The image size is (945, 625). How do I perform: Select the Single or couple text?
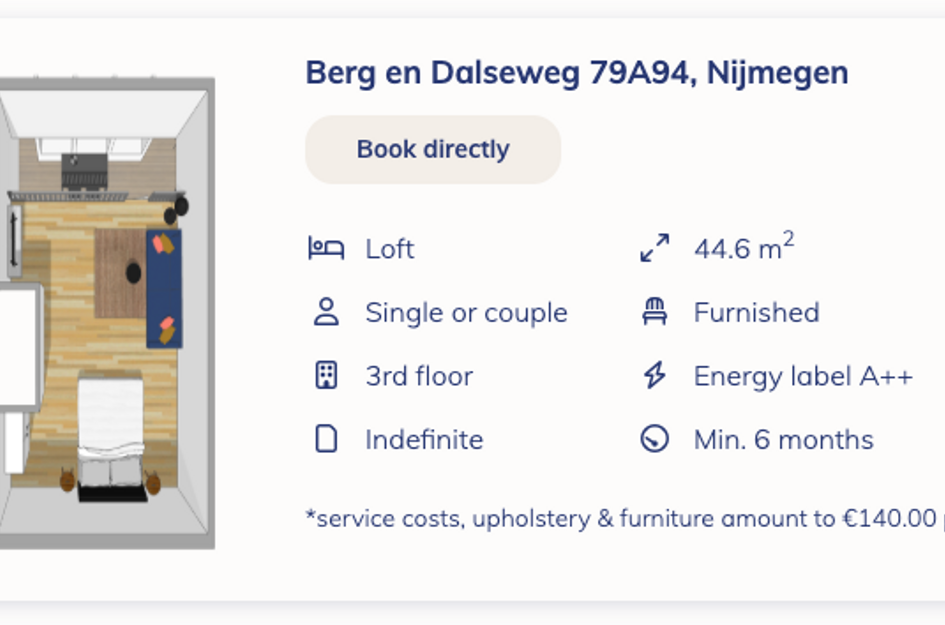[x=466, y=313]
